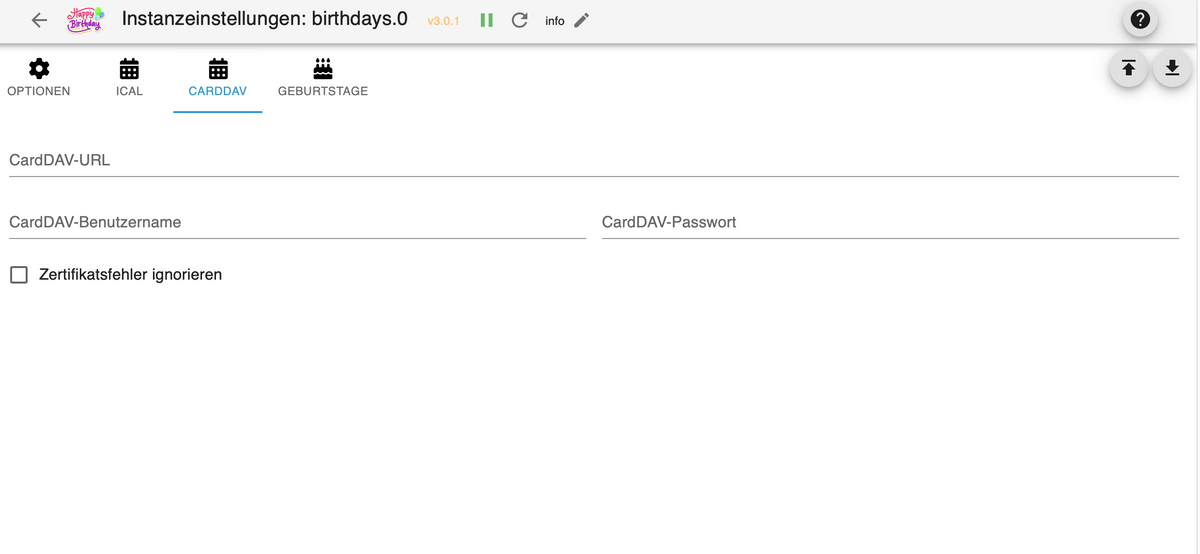Screen dimensions: 1200x554
Task: Open the Optionen tab
Action: tap(38, 78)
